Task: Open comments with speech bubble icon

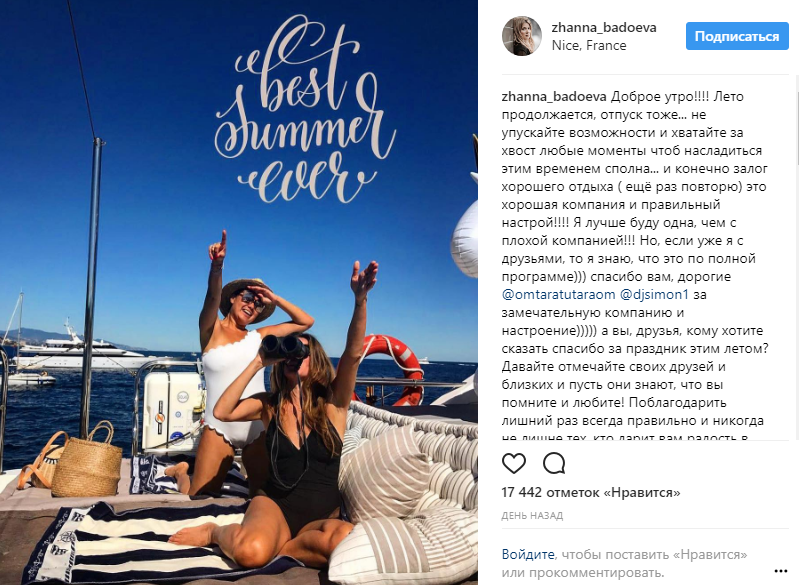Action: [554, 463]
